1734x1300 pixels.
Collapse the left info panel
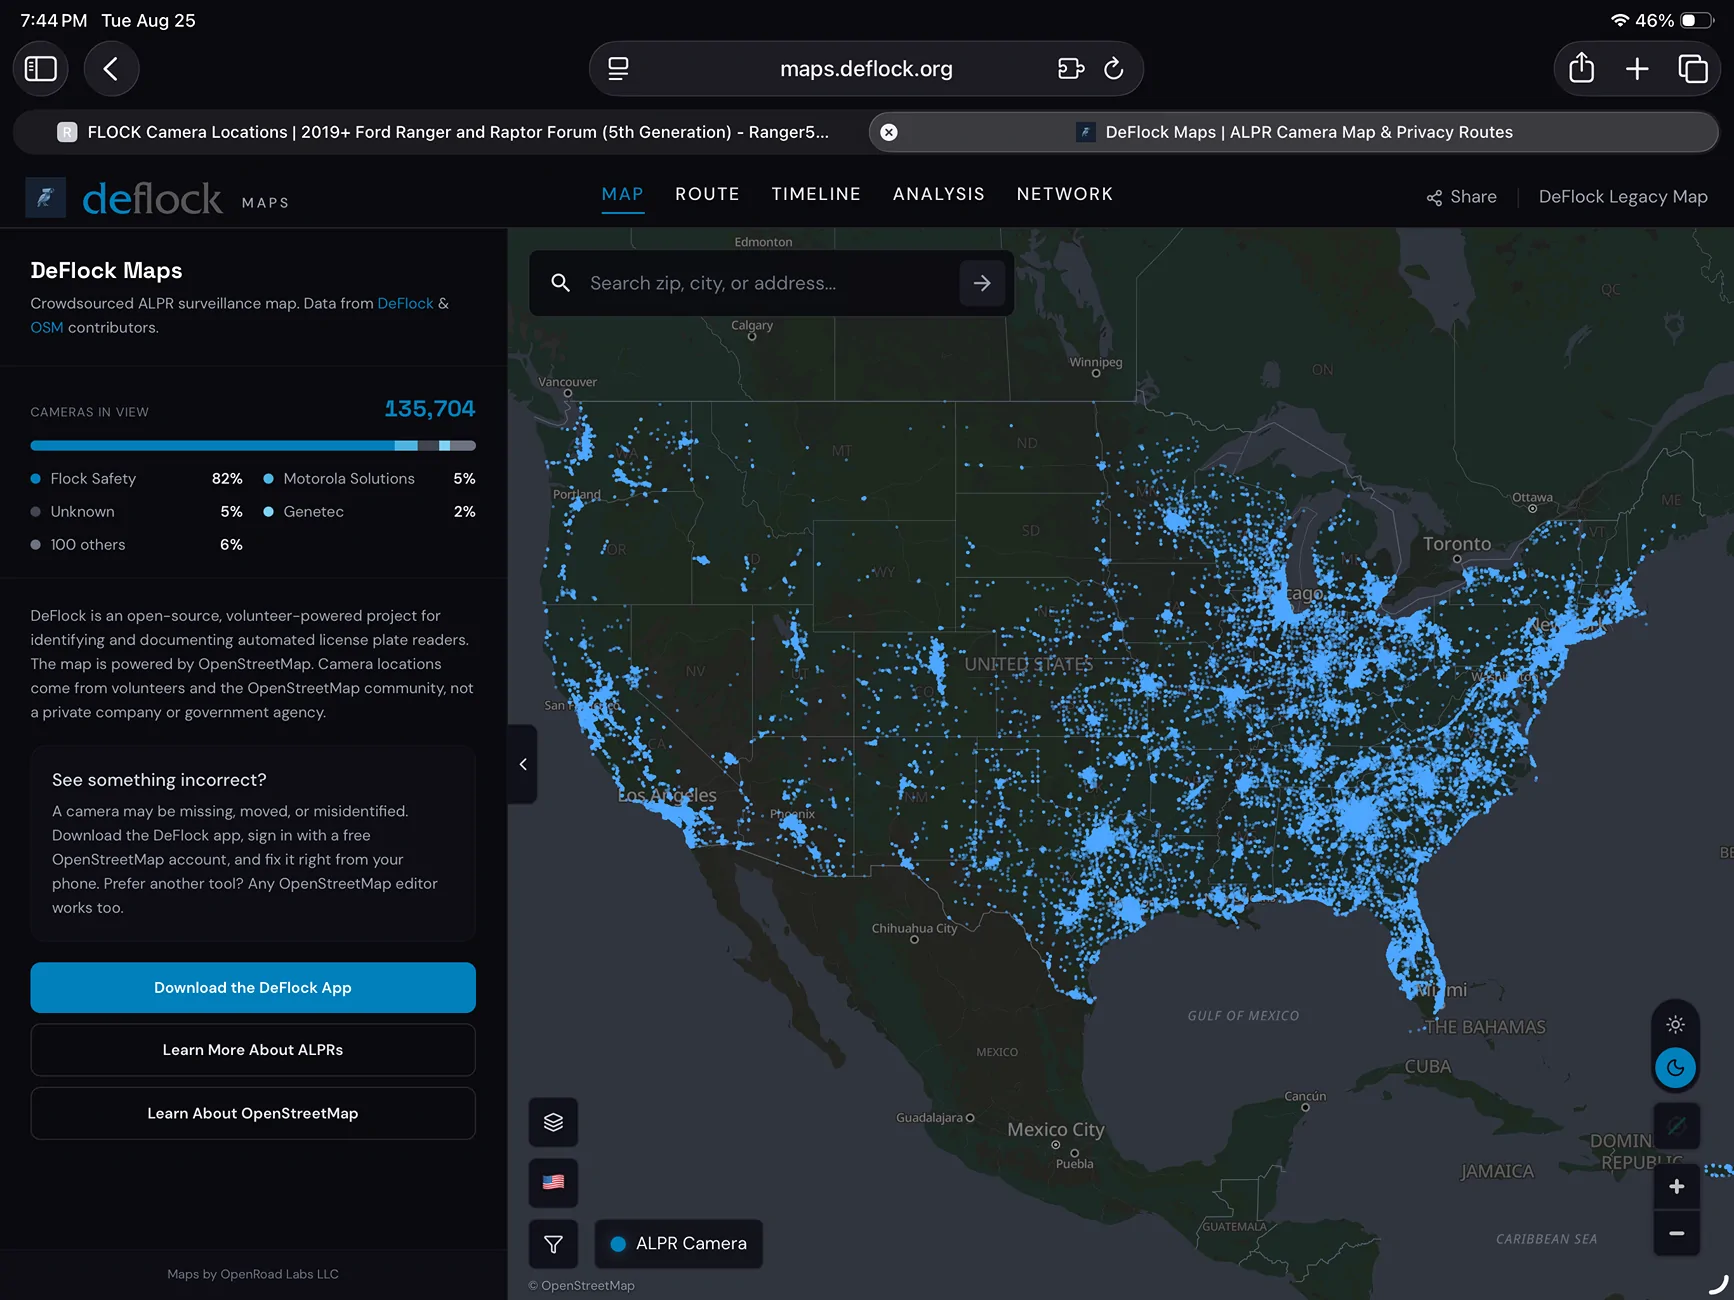[523, 765]
